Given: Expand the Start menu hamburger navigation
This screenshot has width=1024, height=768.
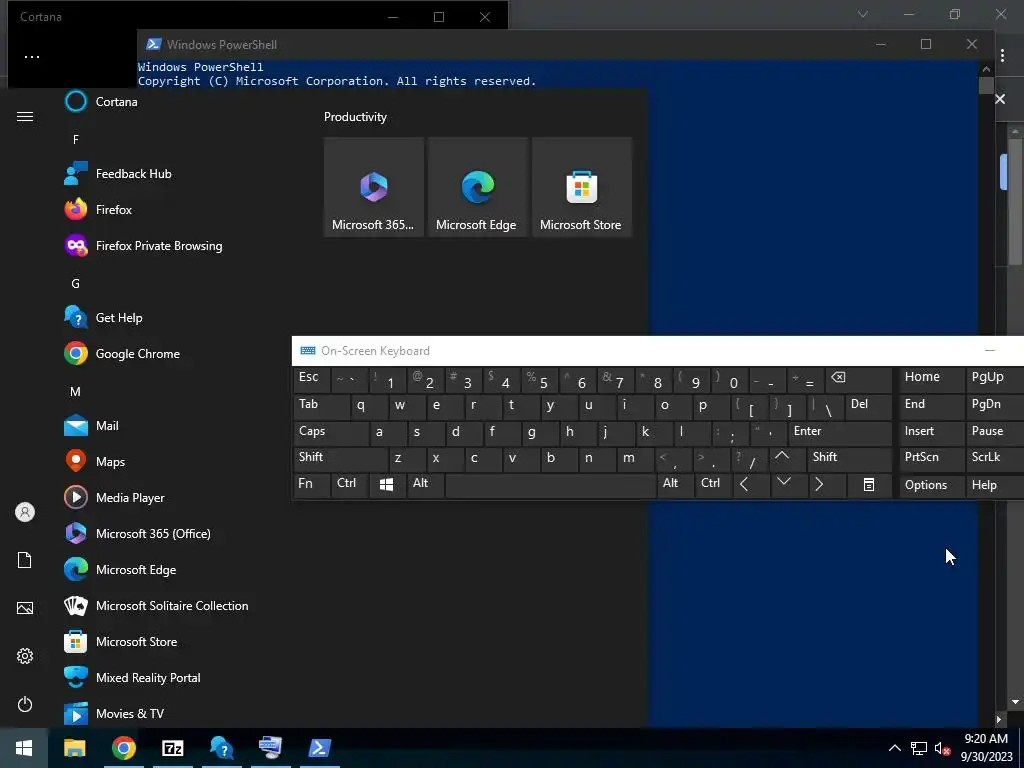Looking at the screenshot, I should click(x=25, y=117).
